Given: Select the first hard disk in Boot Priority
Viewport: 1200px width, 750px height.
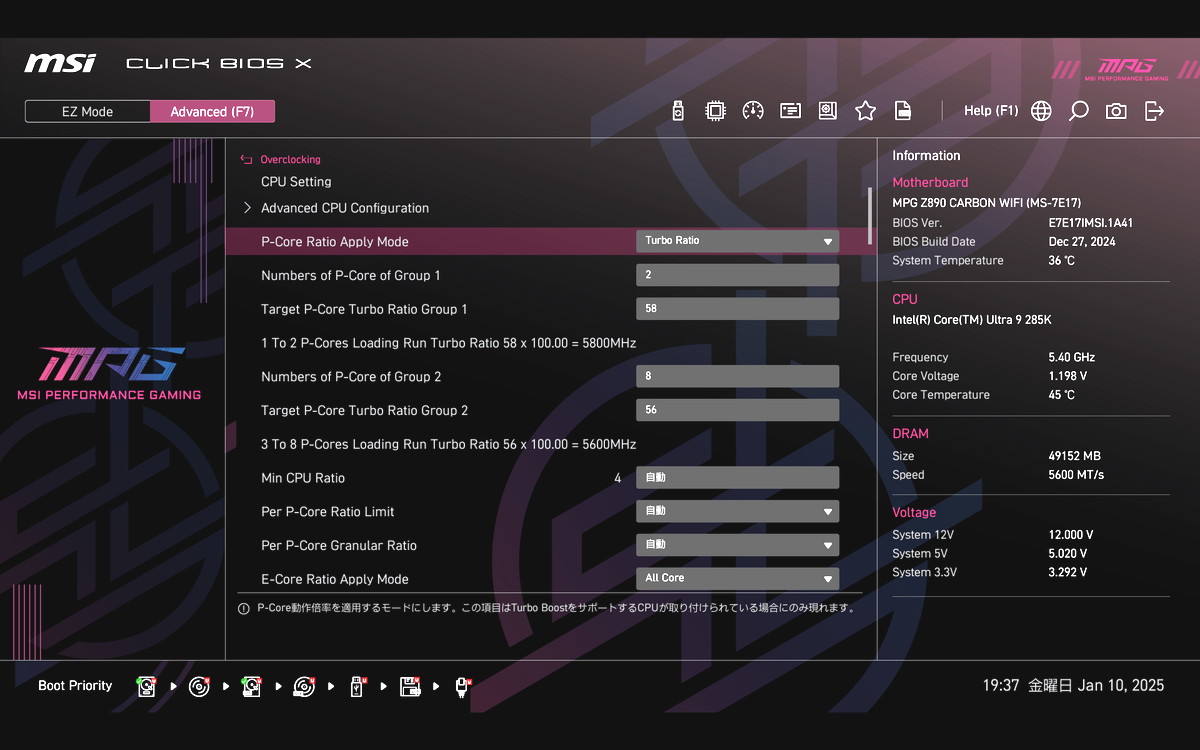Looking at the screenshot, I should coord(147,686).
